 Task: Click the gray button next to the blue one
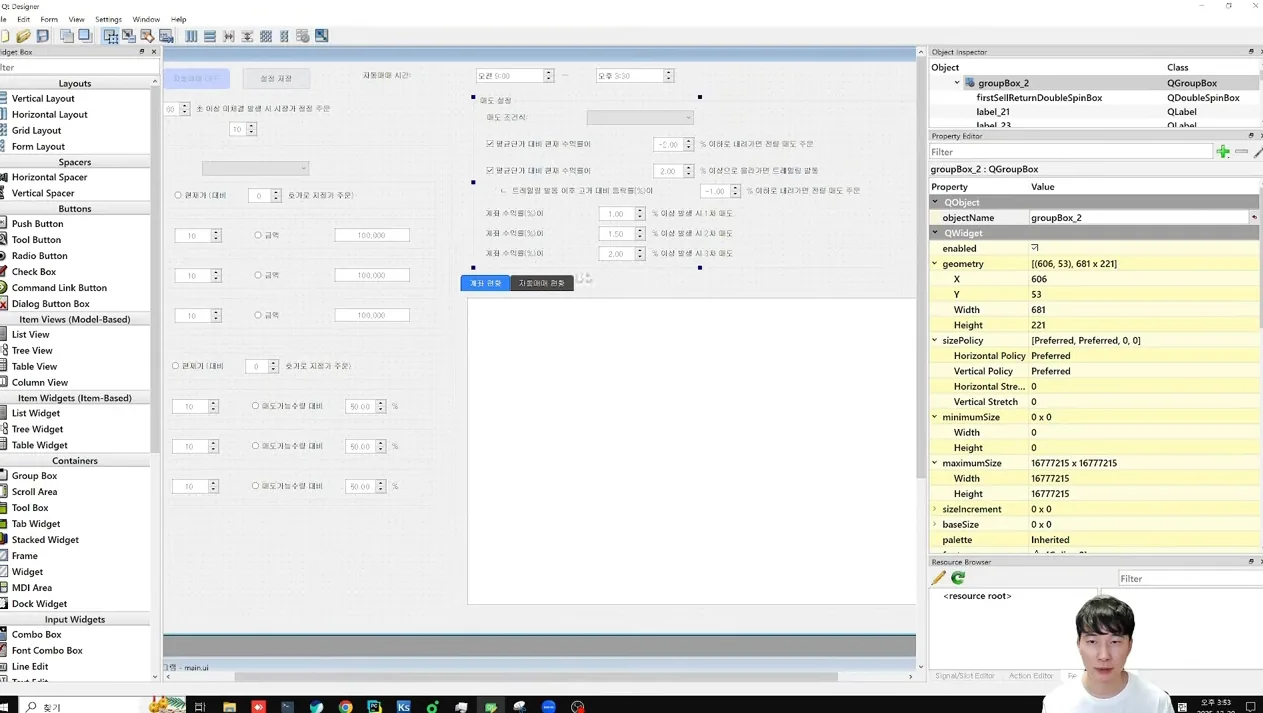pos(276,78)
